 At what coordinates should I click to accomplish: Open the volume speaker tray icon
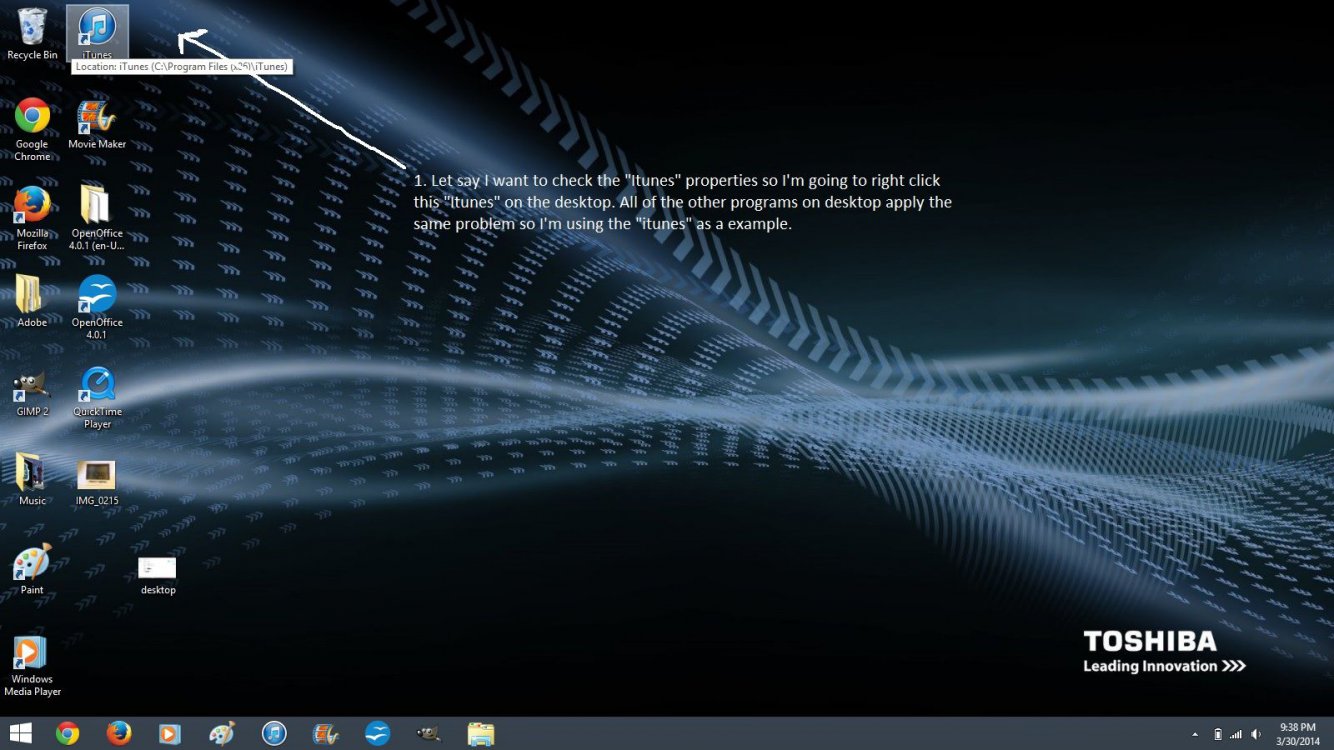pyautogui.click(x=1254, y=734)
